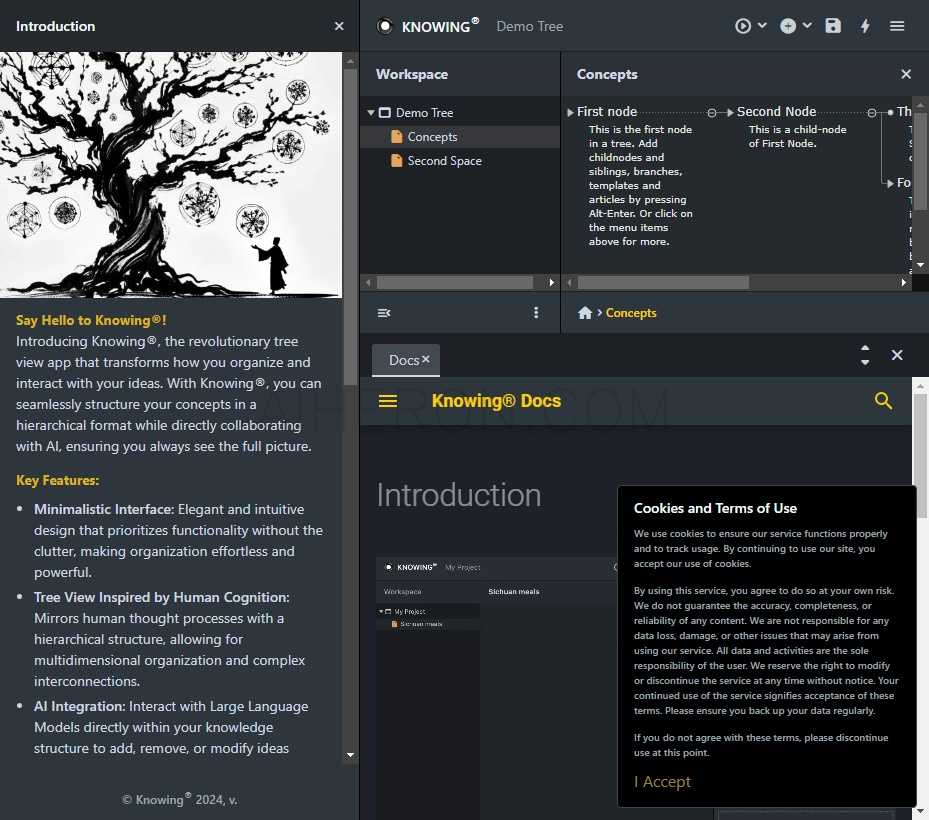Toggle the Second Node arrow

pos(731,112)
